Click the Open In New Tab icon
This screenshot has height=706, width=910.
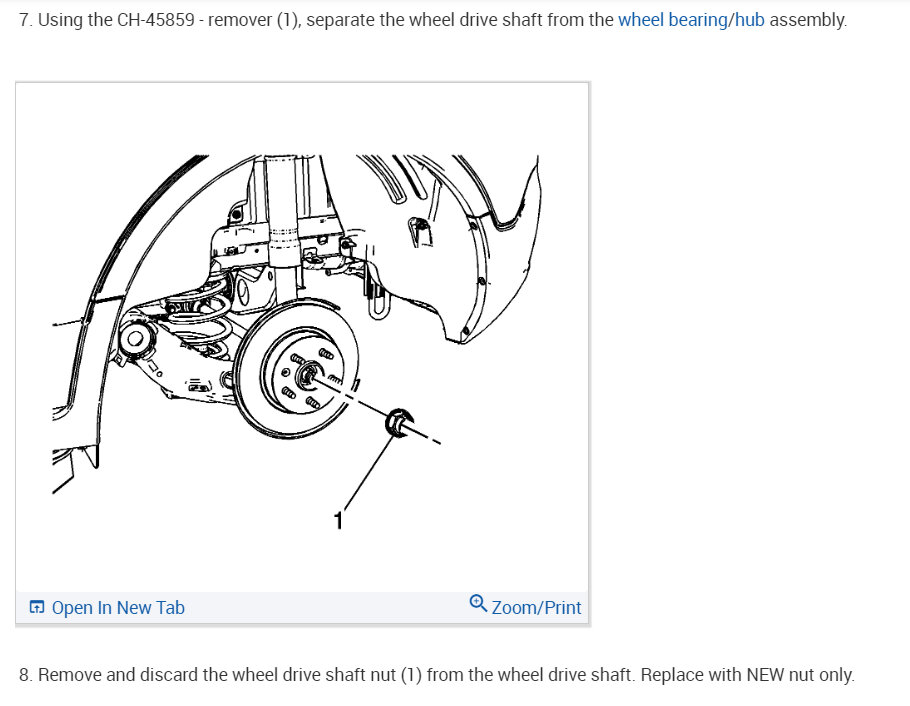pyautogui.click(x=37, y=607)
